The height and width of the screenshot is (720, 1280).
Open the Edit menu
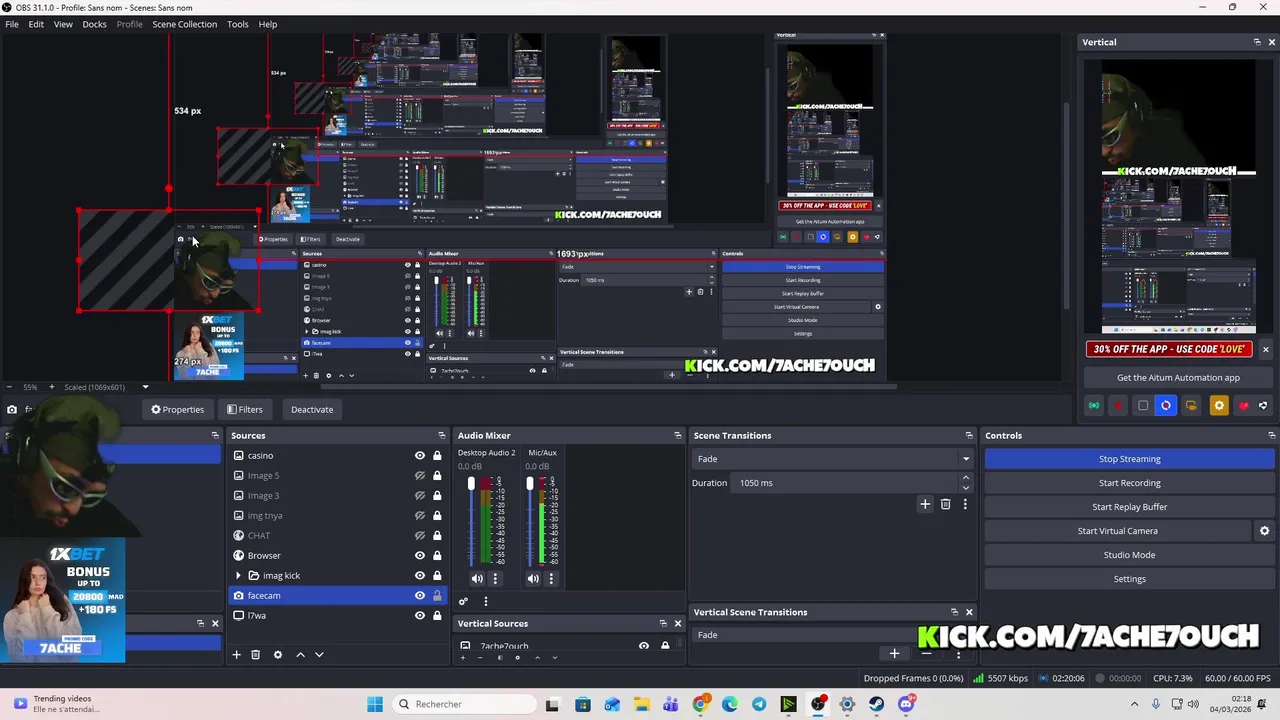[36, 24]
